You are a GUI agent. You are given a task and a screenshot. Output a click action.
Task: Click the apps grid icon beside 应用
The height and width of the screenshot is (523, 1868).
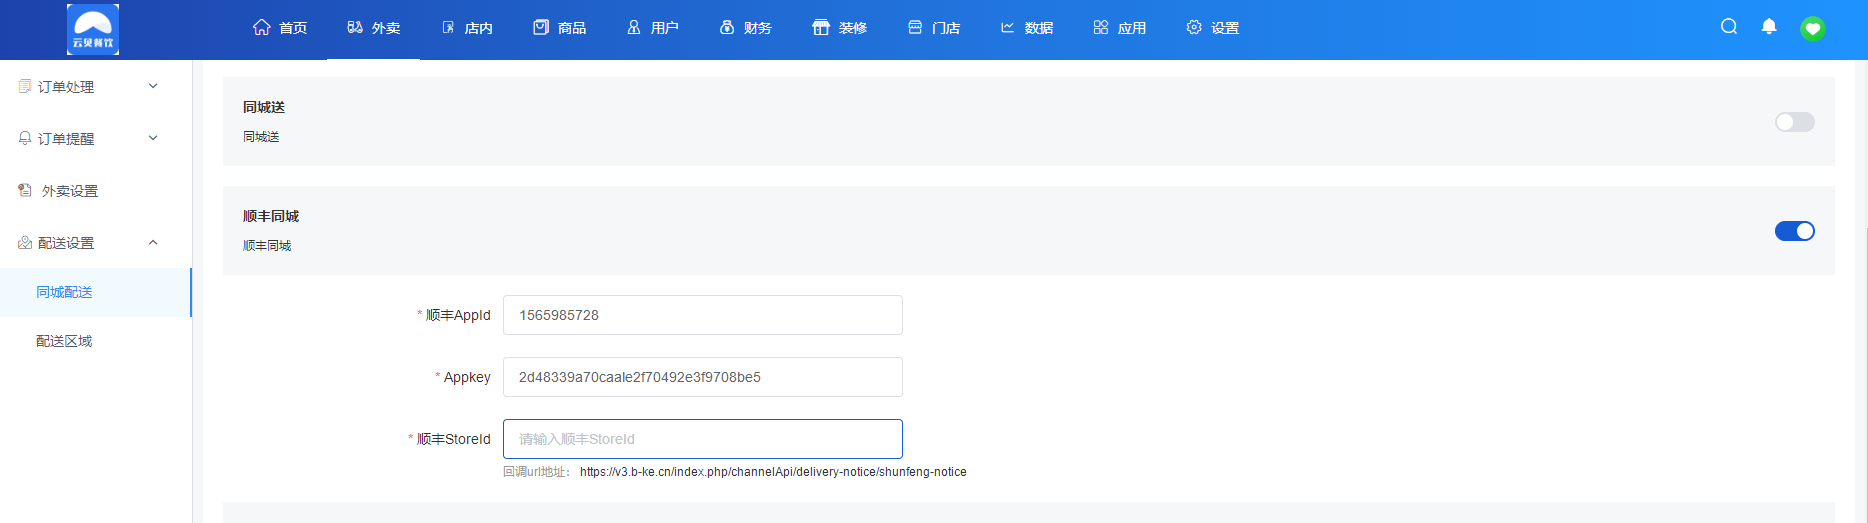pyautogui.click(x=1101, y=27)
